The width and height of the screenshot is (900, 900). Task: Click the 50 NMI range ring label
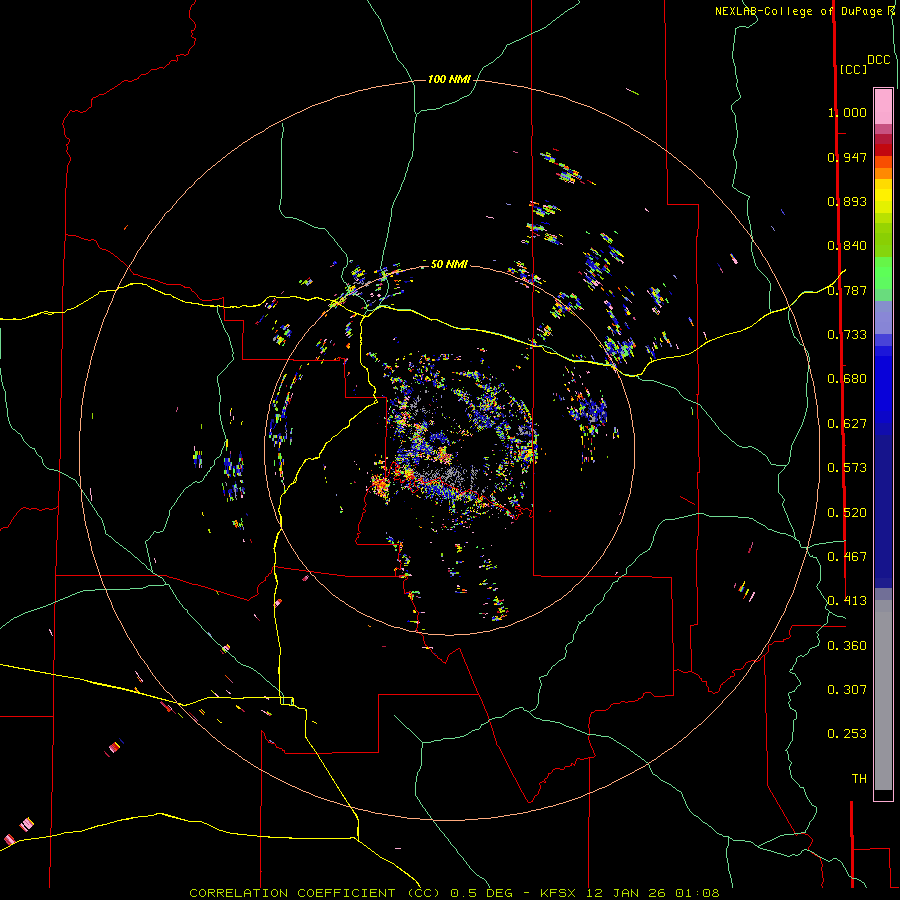[449, 264]
